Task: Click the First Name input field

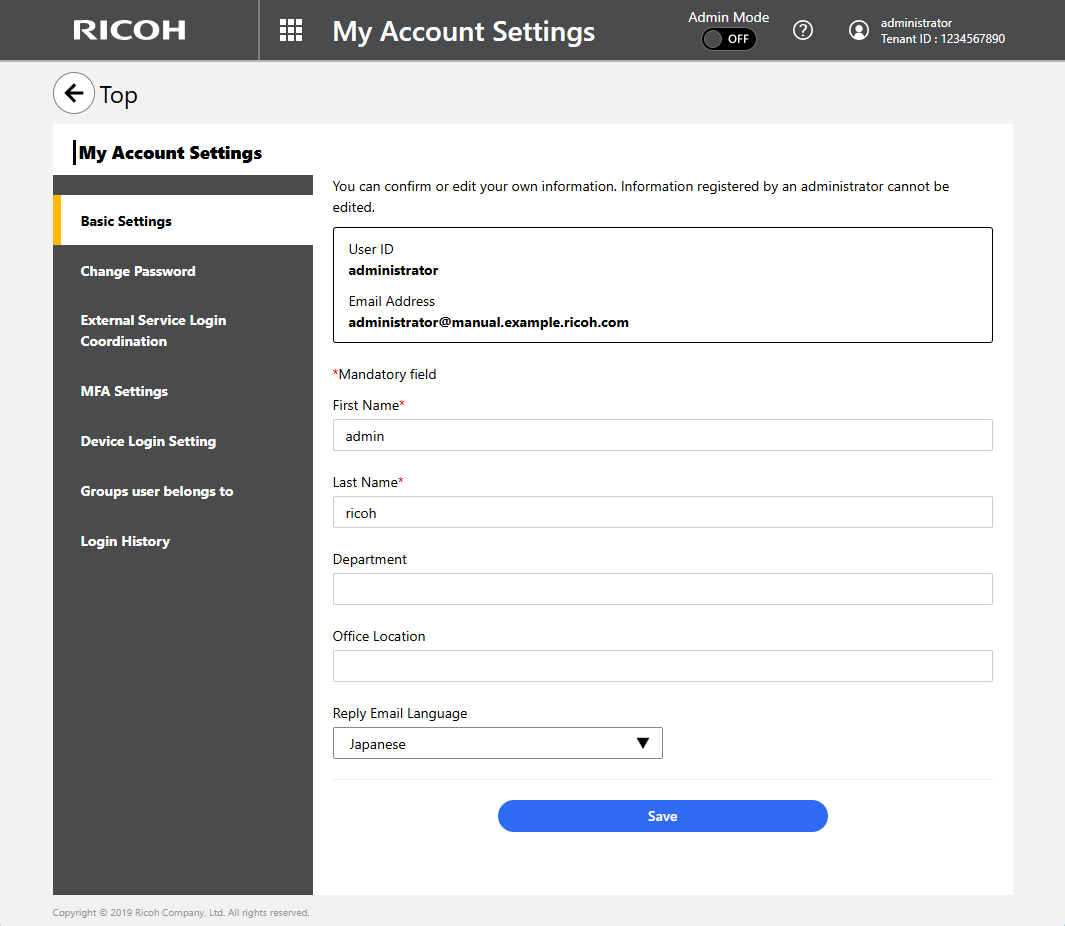Action: 662,435
